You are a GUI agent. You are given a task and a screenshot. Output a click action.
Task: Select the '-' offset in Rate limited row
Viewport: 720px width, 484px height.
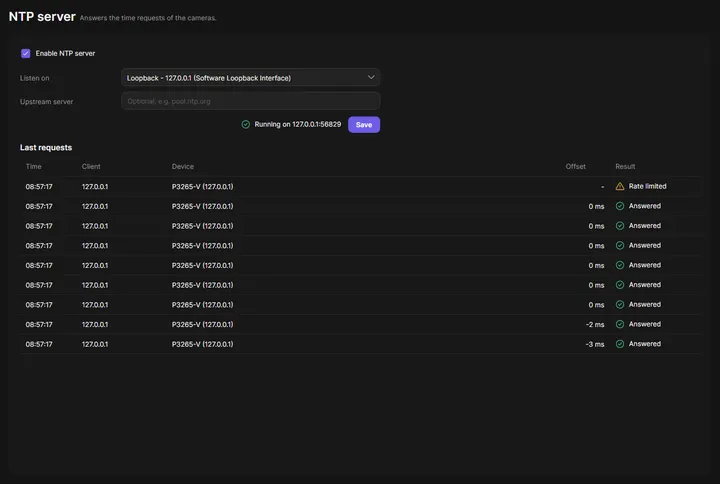point(602,187)
